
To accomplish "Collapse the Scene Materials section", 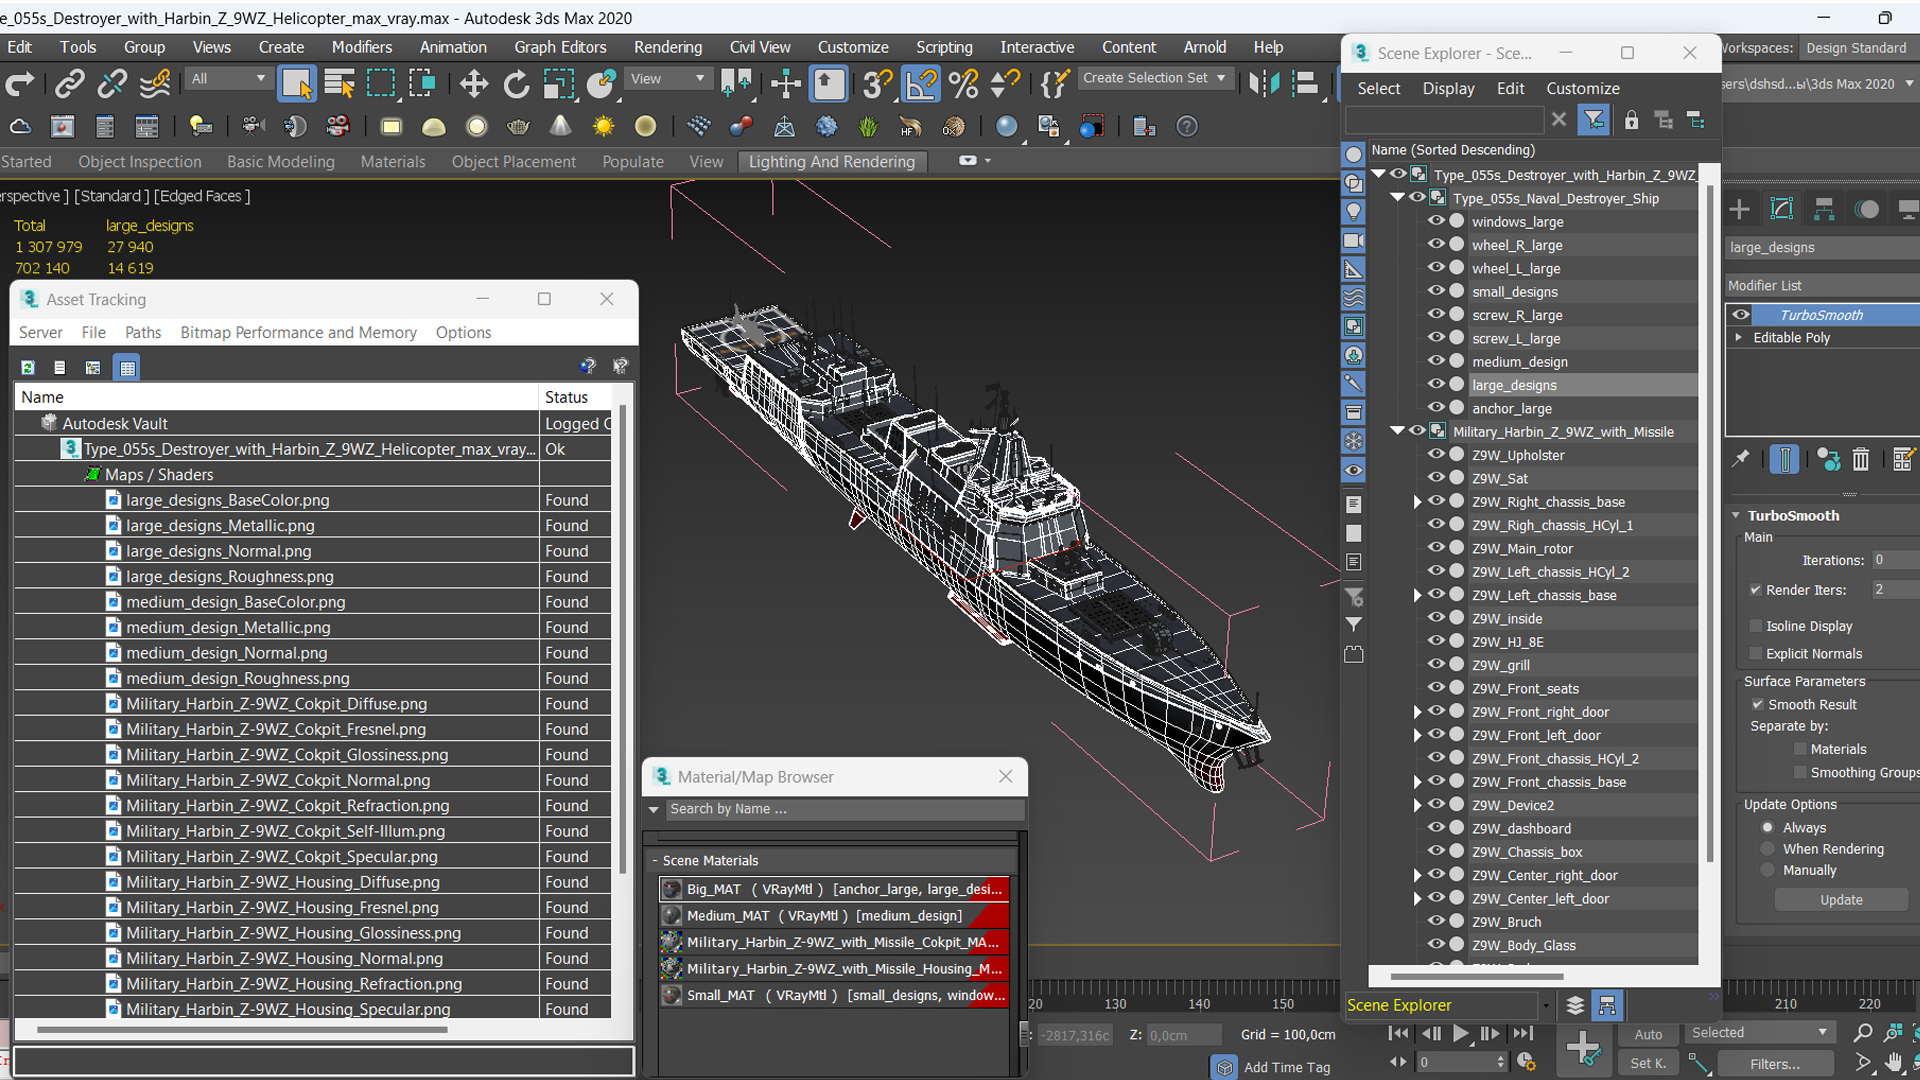I will pyautogui.click(x=655, y=860).
